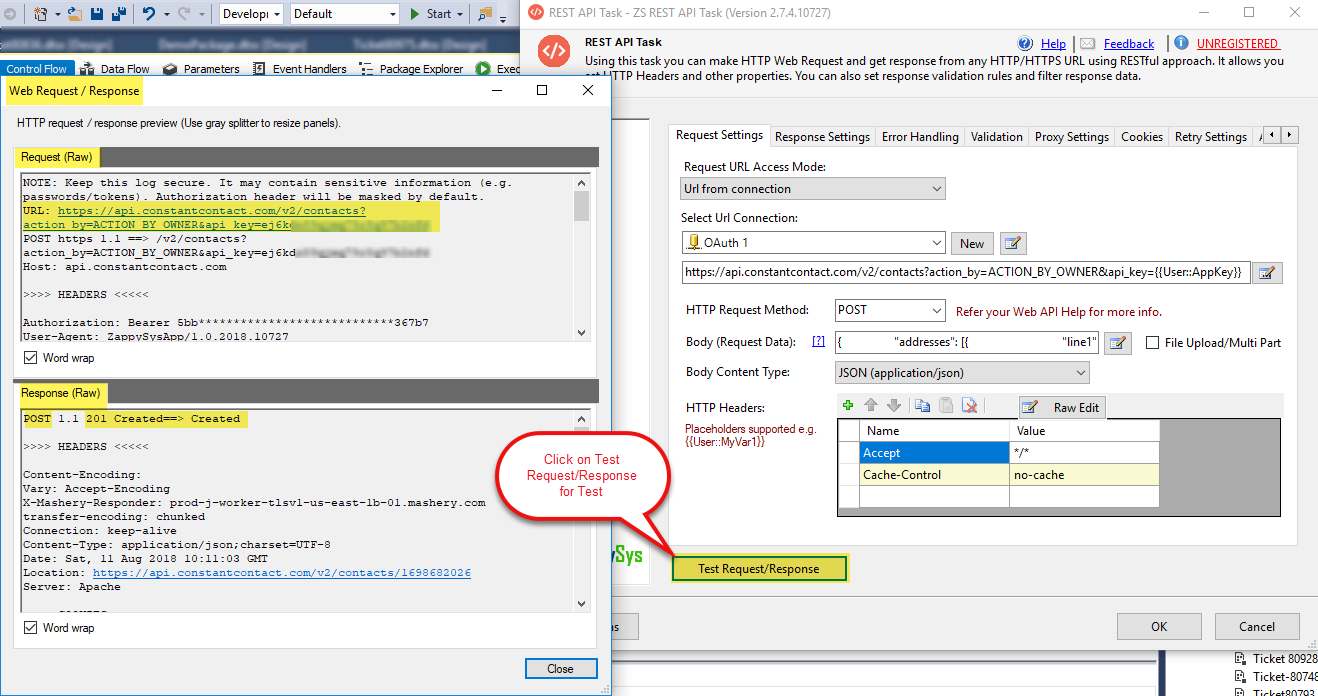Click the [?] body help link
1318x696 pixels.
pos(818,342)
